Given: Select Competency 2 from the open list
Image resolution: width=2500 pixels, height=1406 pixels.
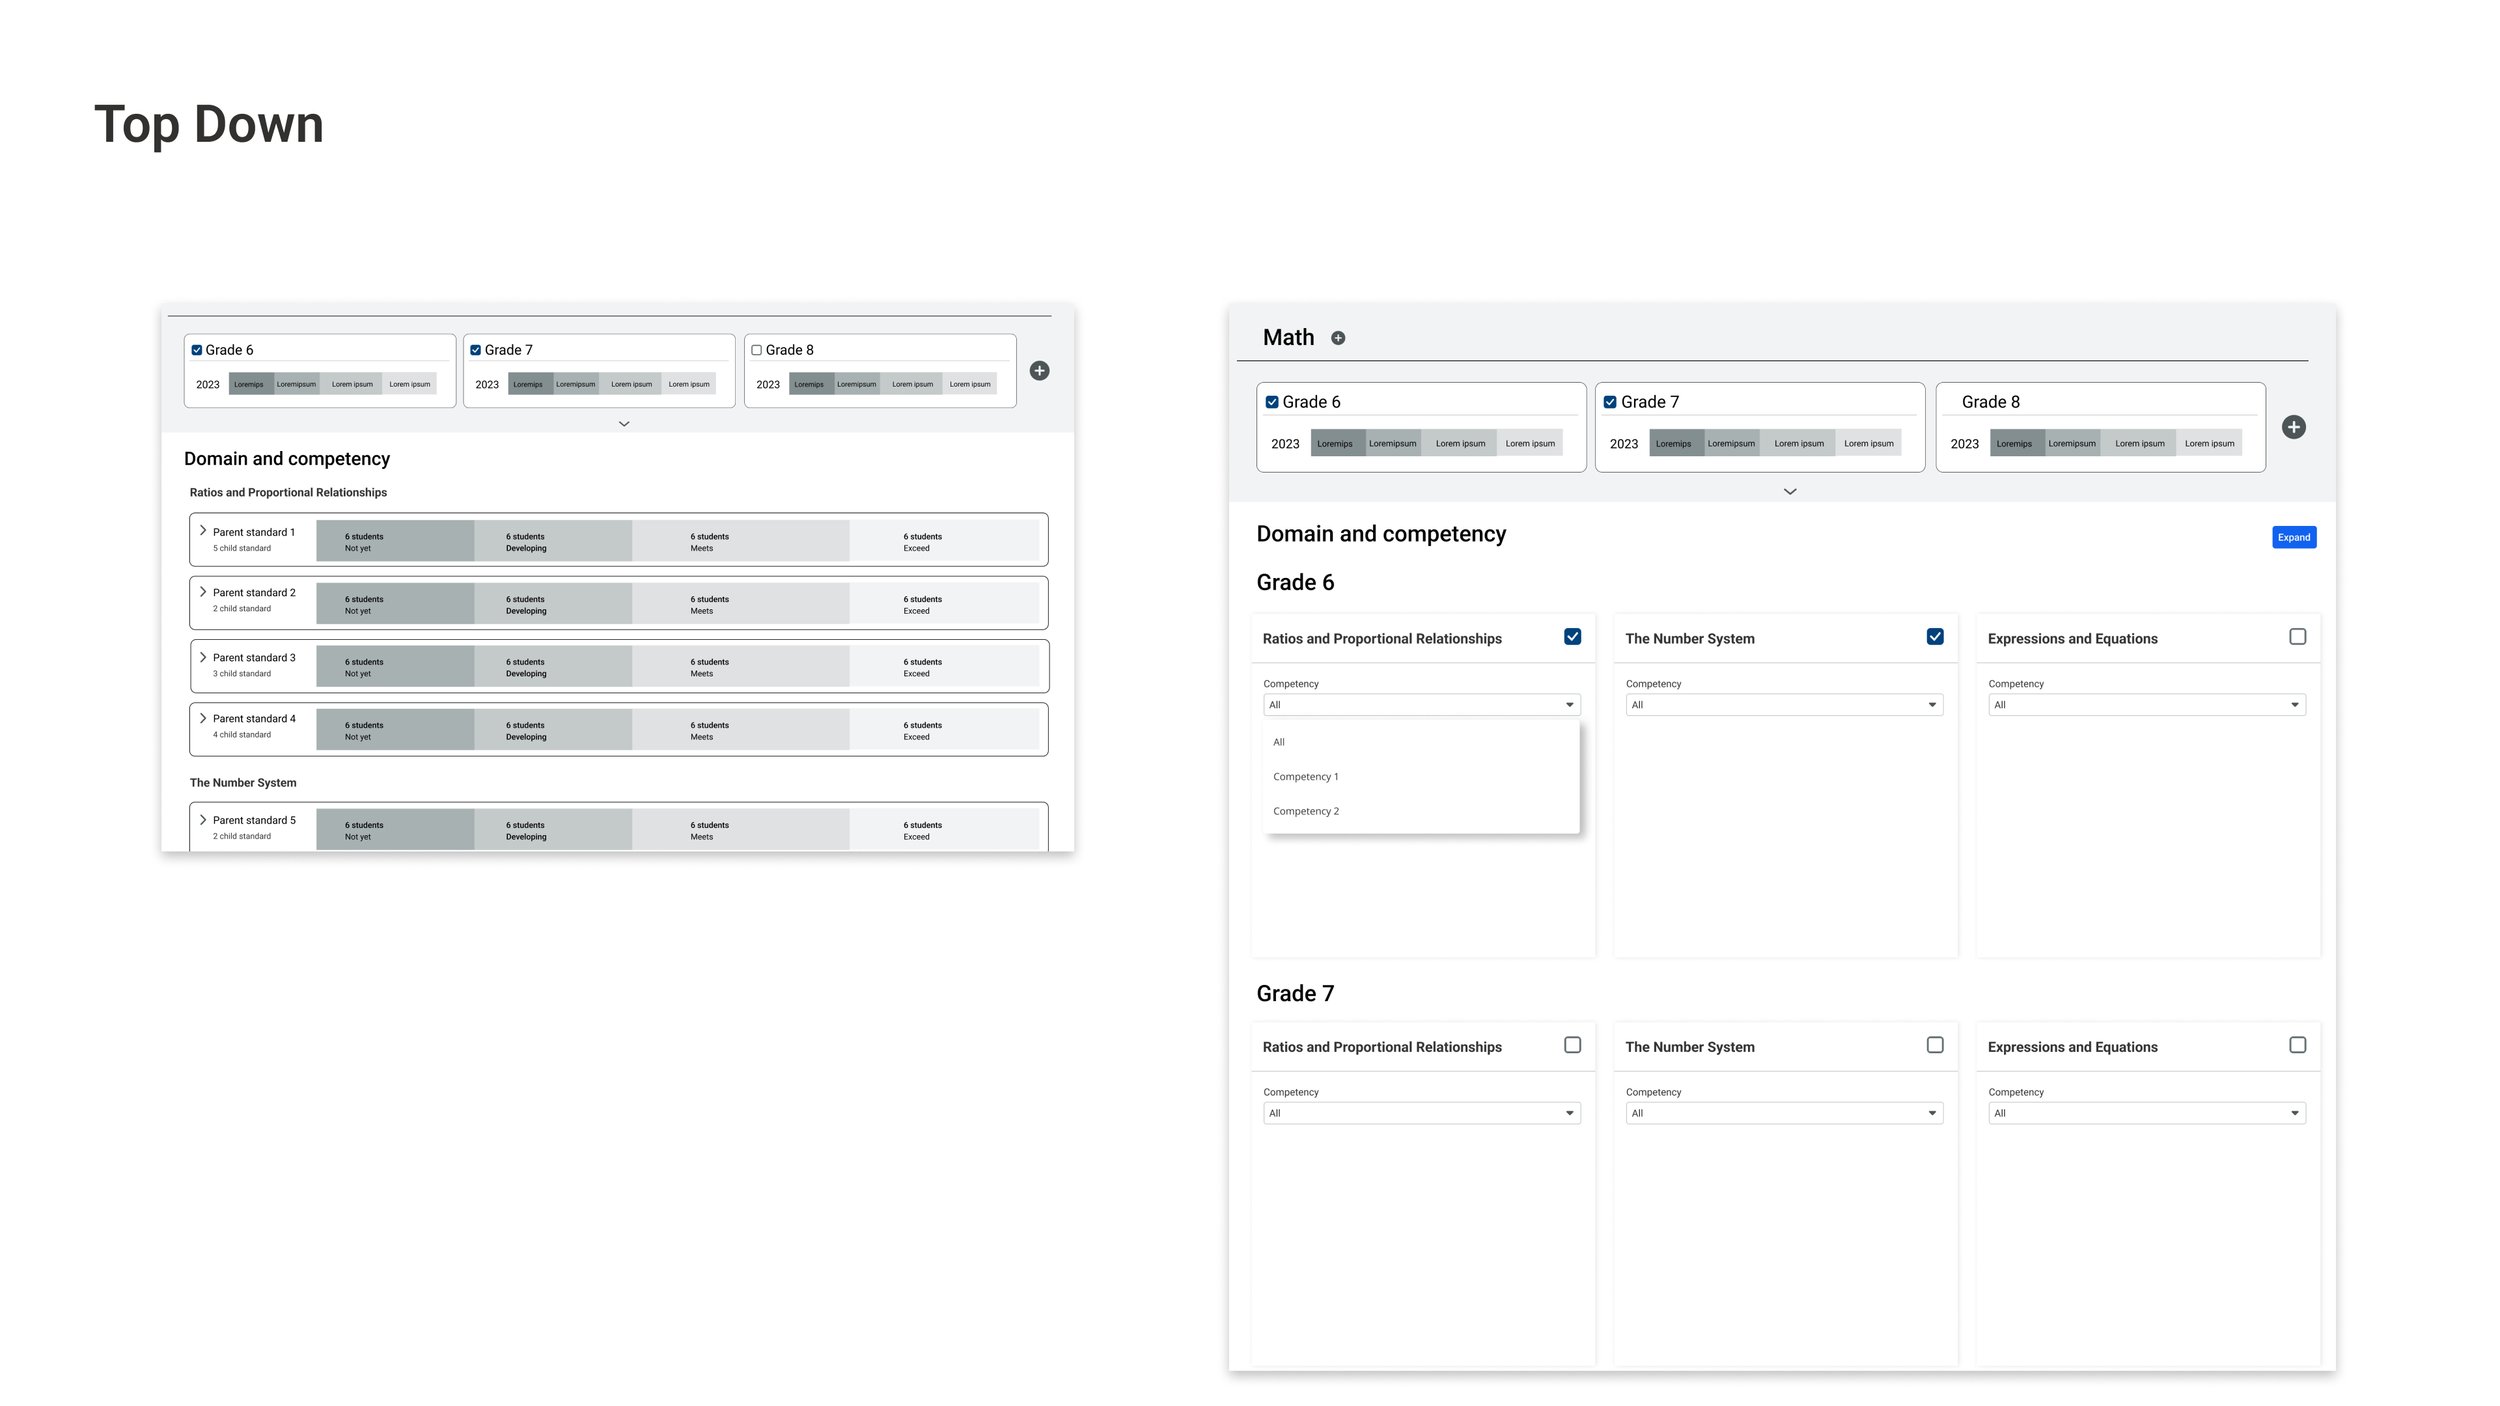Looking at the screenshot, I should coord(1305,812).
